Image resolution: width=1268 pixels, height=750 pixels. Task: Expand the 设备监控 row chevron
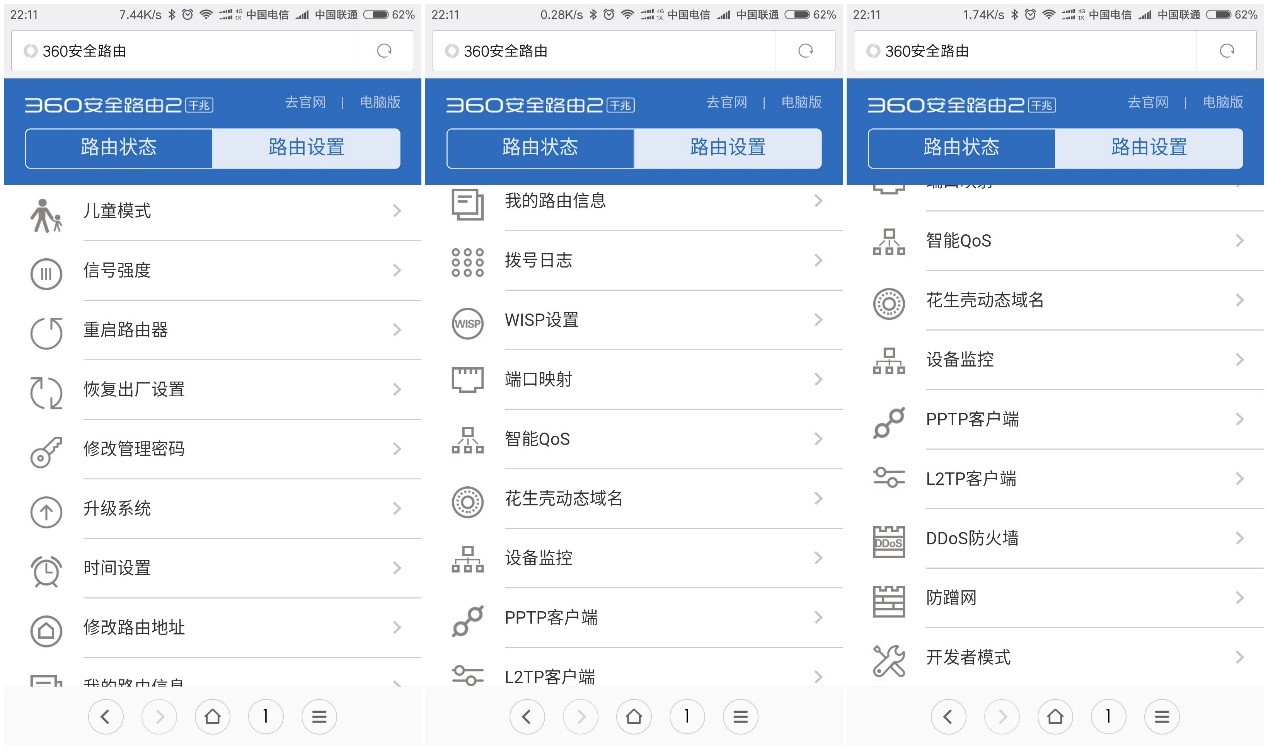819,558
